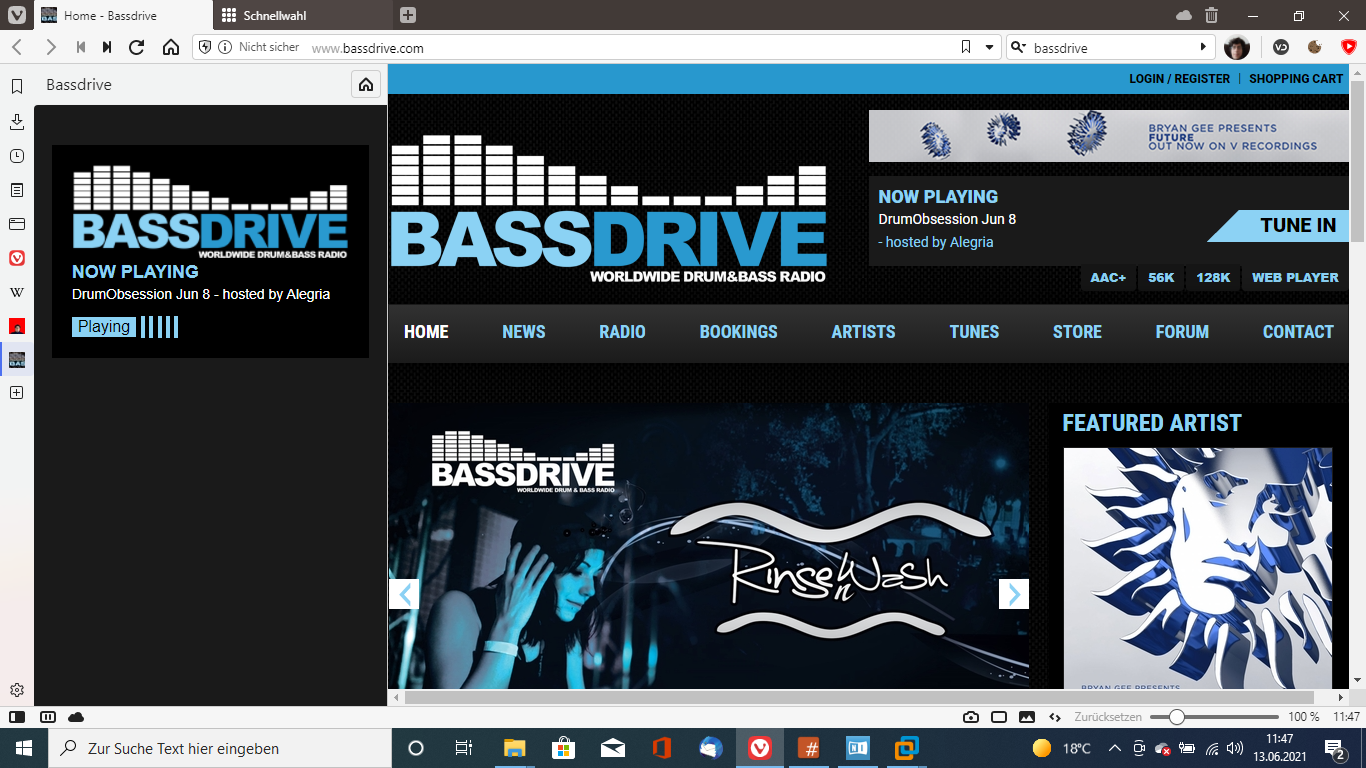
Task: Select the Home - Bassdrive tab
Action: [124, 15]
